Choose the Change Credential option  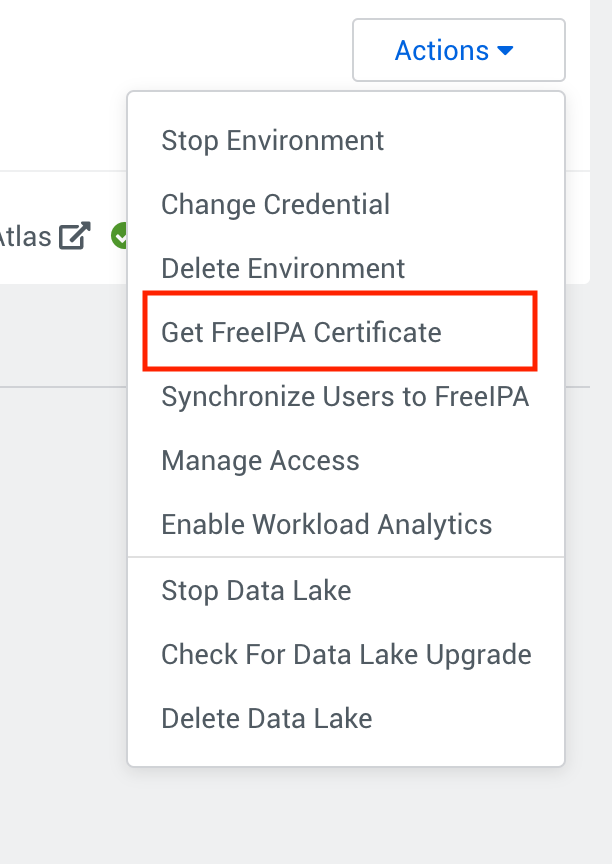click(x=275, y=205)
